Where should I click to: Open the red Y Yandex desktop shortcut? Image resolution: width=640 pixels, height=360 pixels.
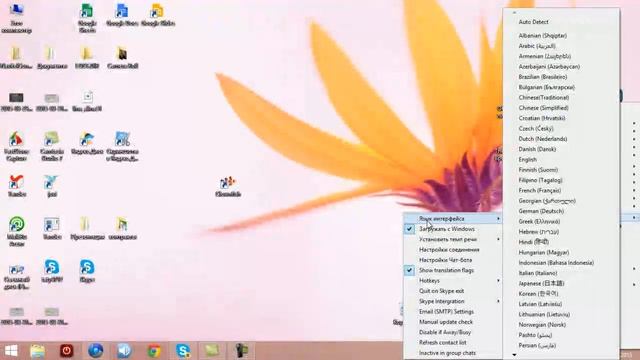coord(16,187)
